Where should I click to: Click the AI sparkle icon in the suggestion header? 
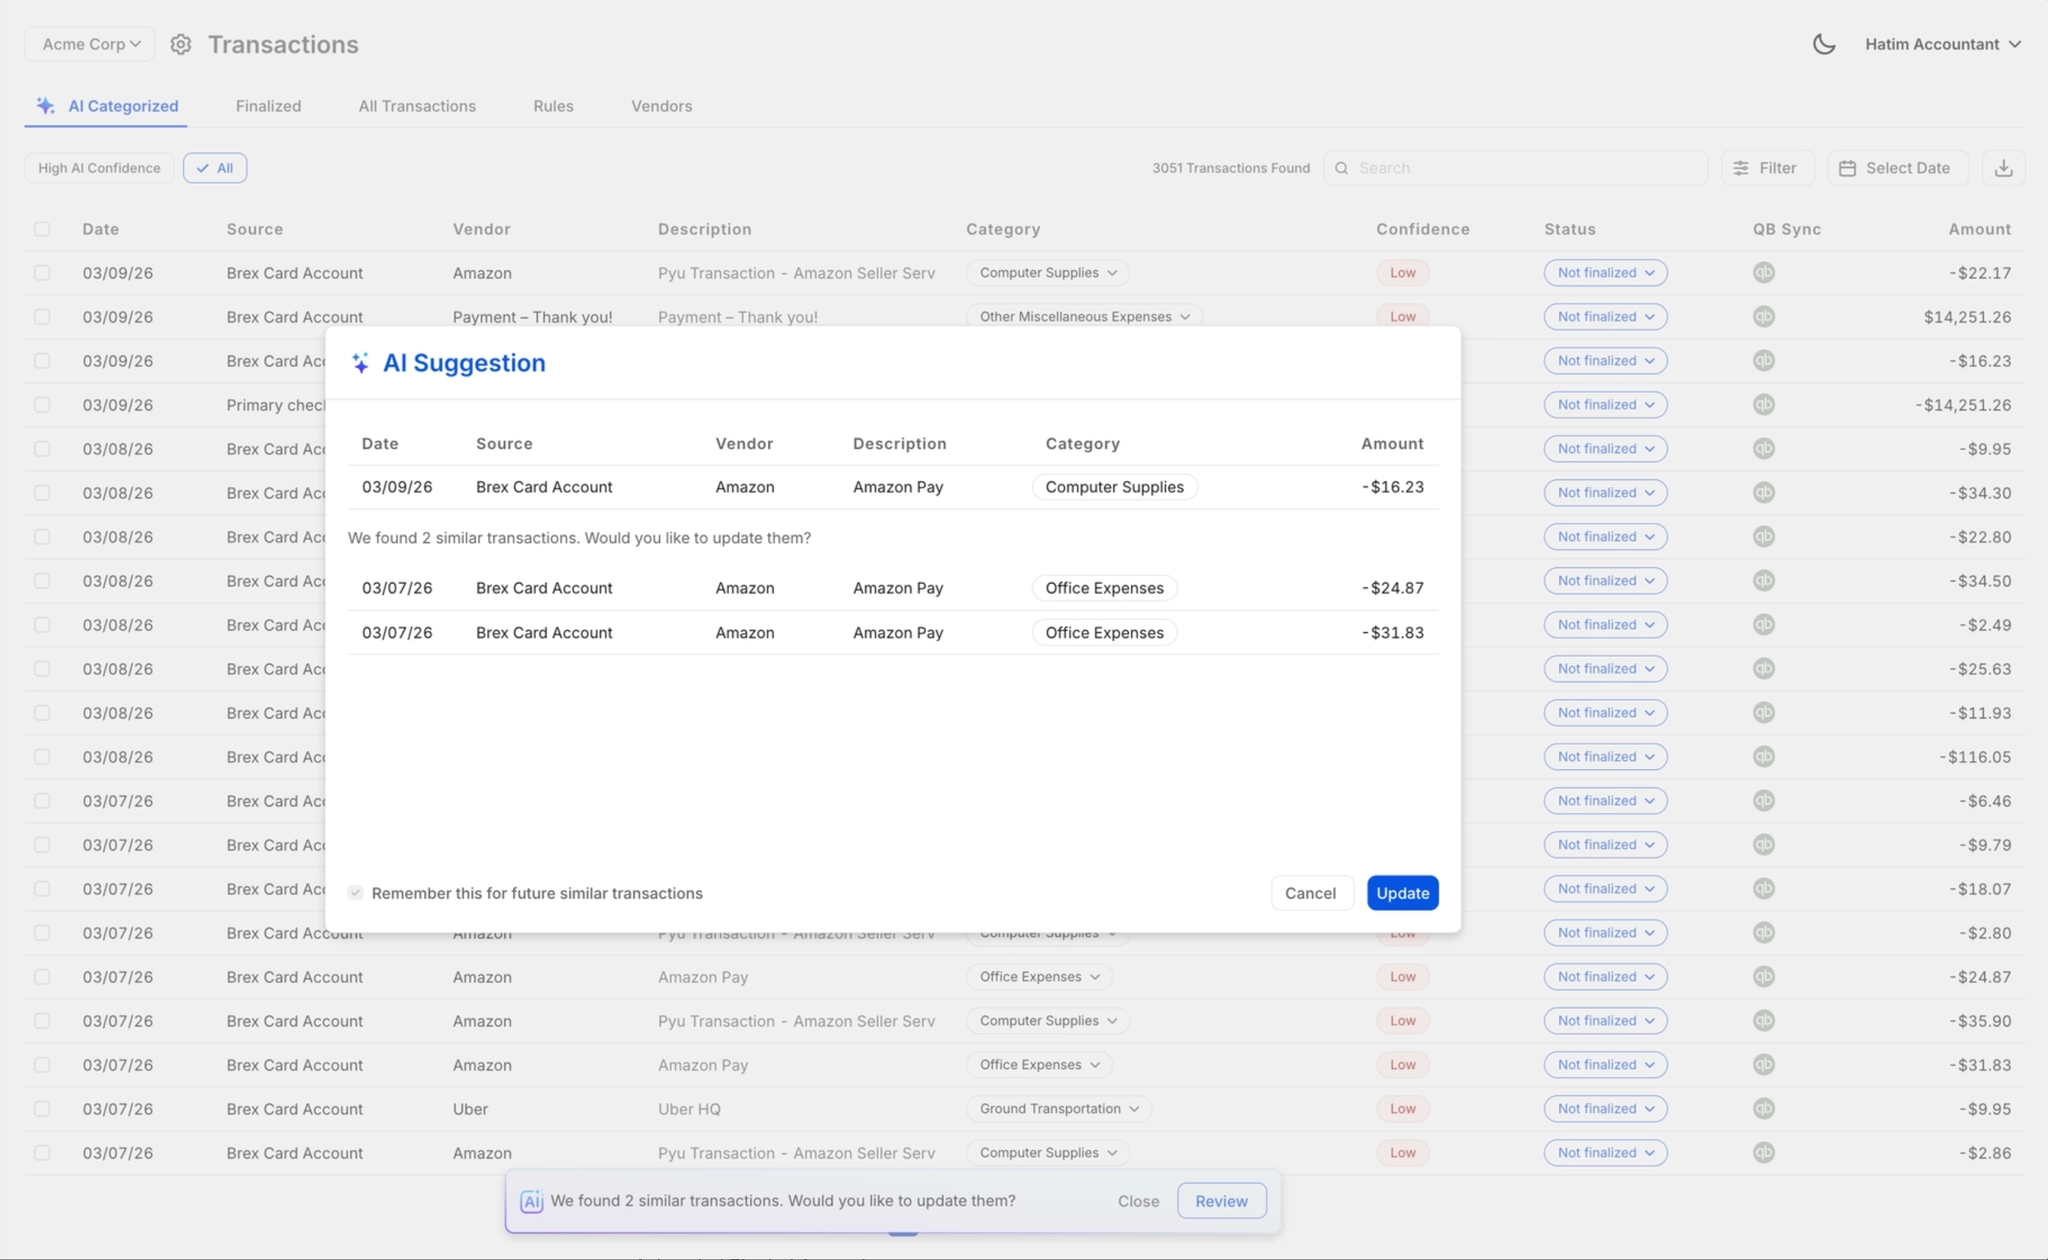(360, 363)
